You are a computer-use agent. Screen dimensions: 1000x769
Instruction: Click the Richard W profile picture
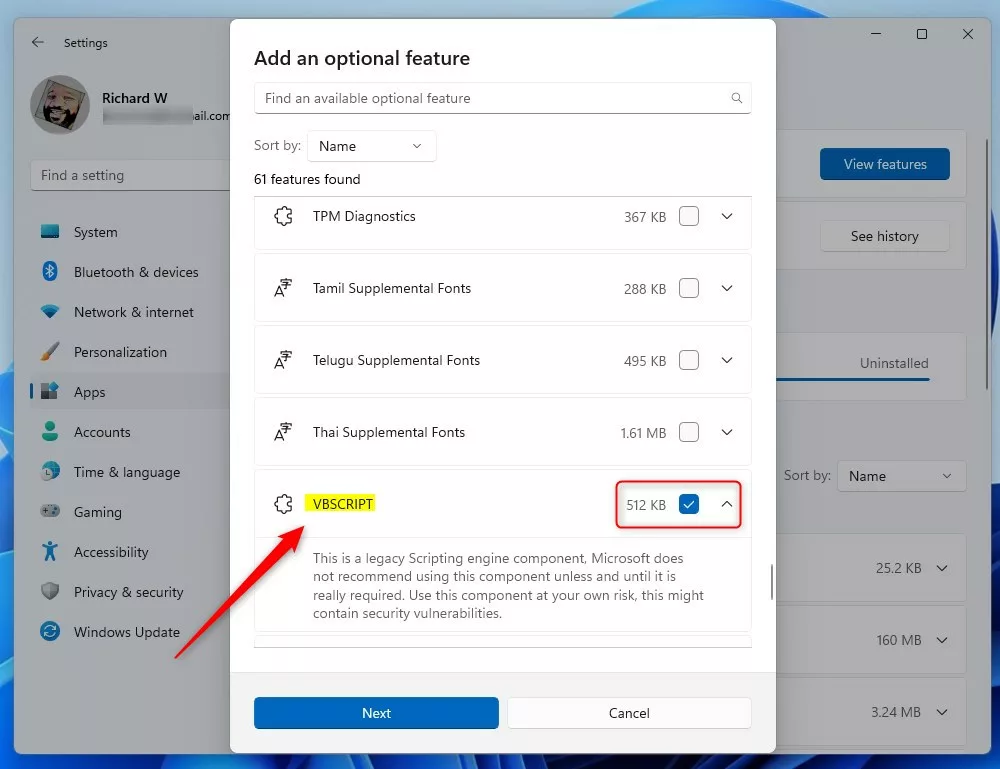coord(60,105)
